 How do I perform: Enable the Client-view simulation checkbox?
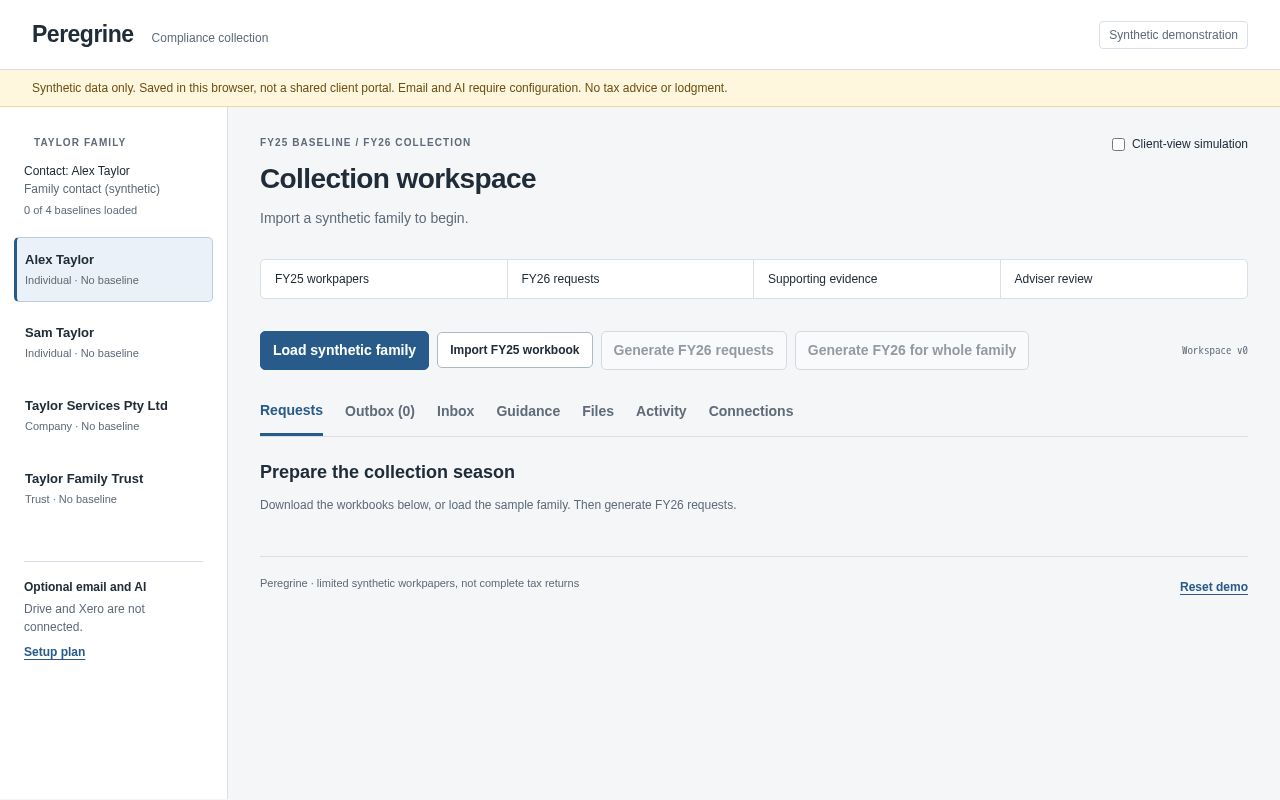coord(1118,144)
